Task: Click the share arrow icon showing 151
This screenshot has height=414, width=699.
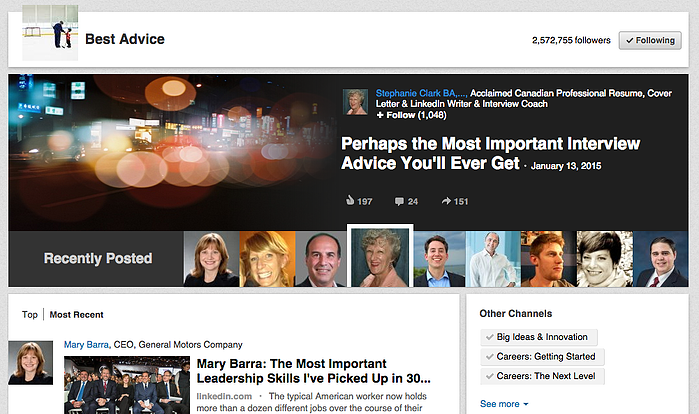Action: click(x=446, y=201)
